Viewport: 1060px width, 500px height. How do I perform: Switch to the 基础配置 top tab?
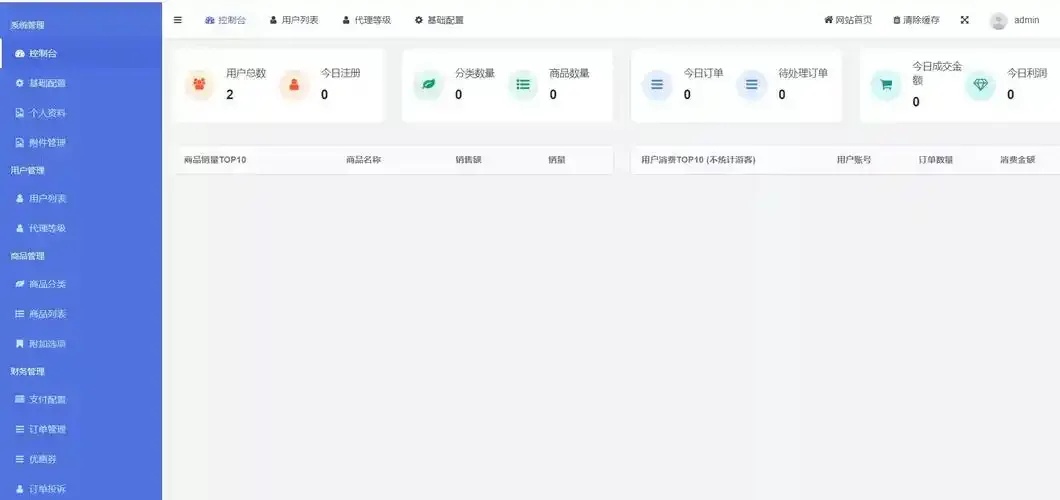[x=439, y=20]
